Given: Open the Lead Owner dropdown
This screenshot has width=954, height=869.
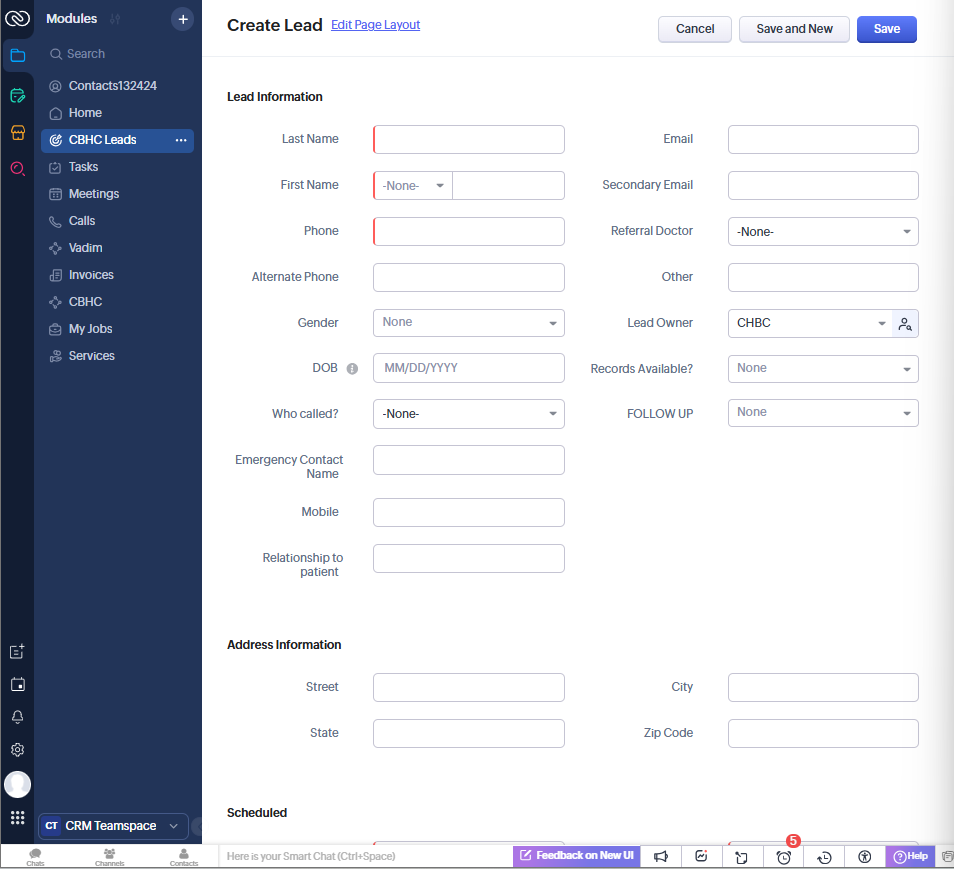Looking at the screenshot, I should [810, 324].
